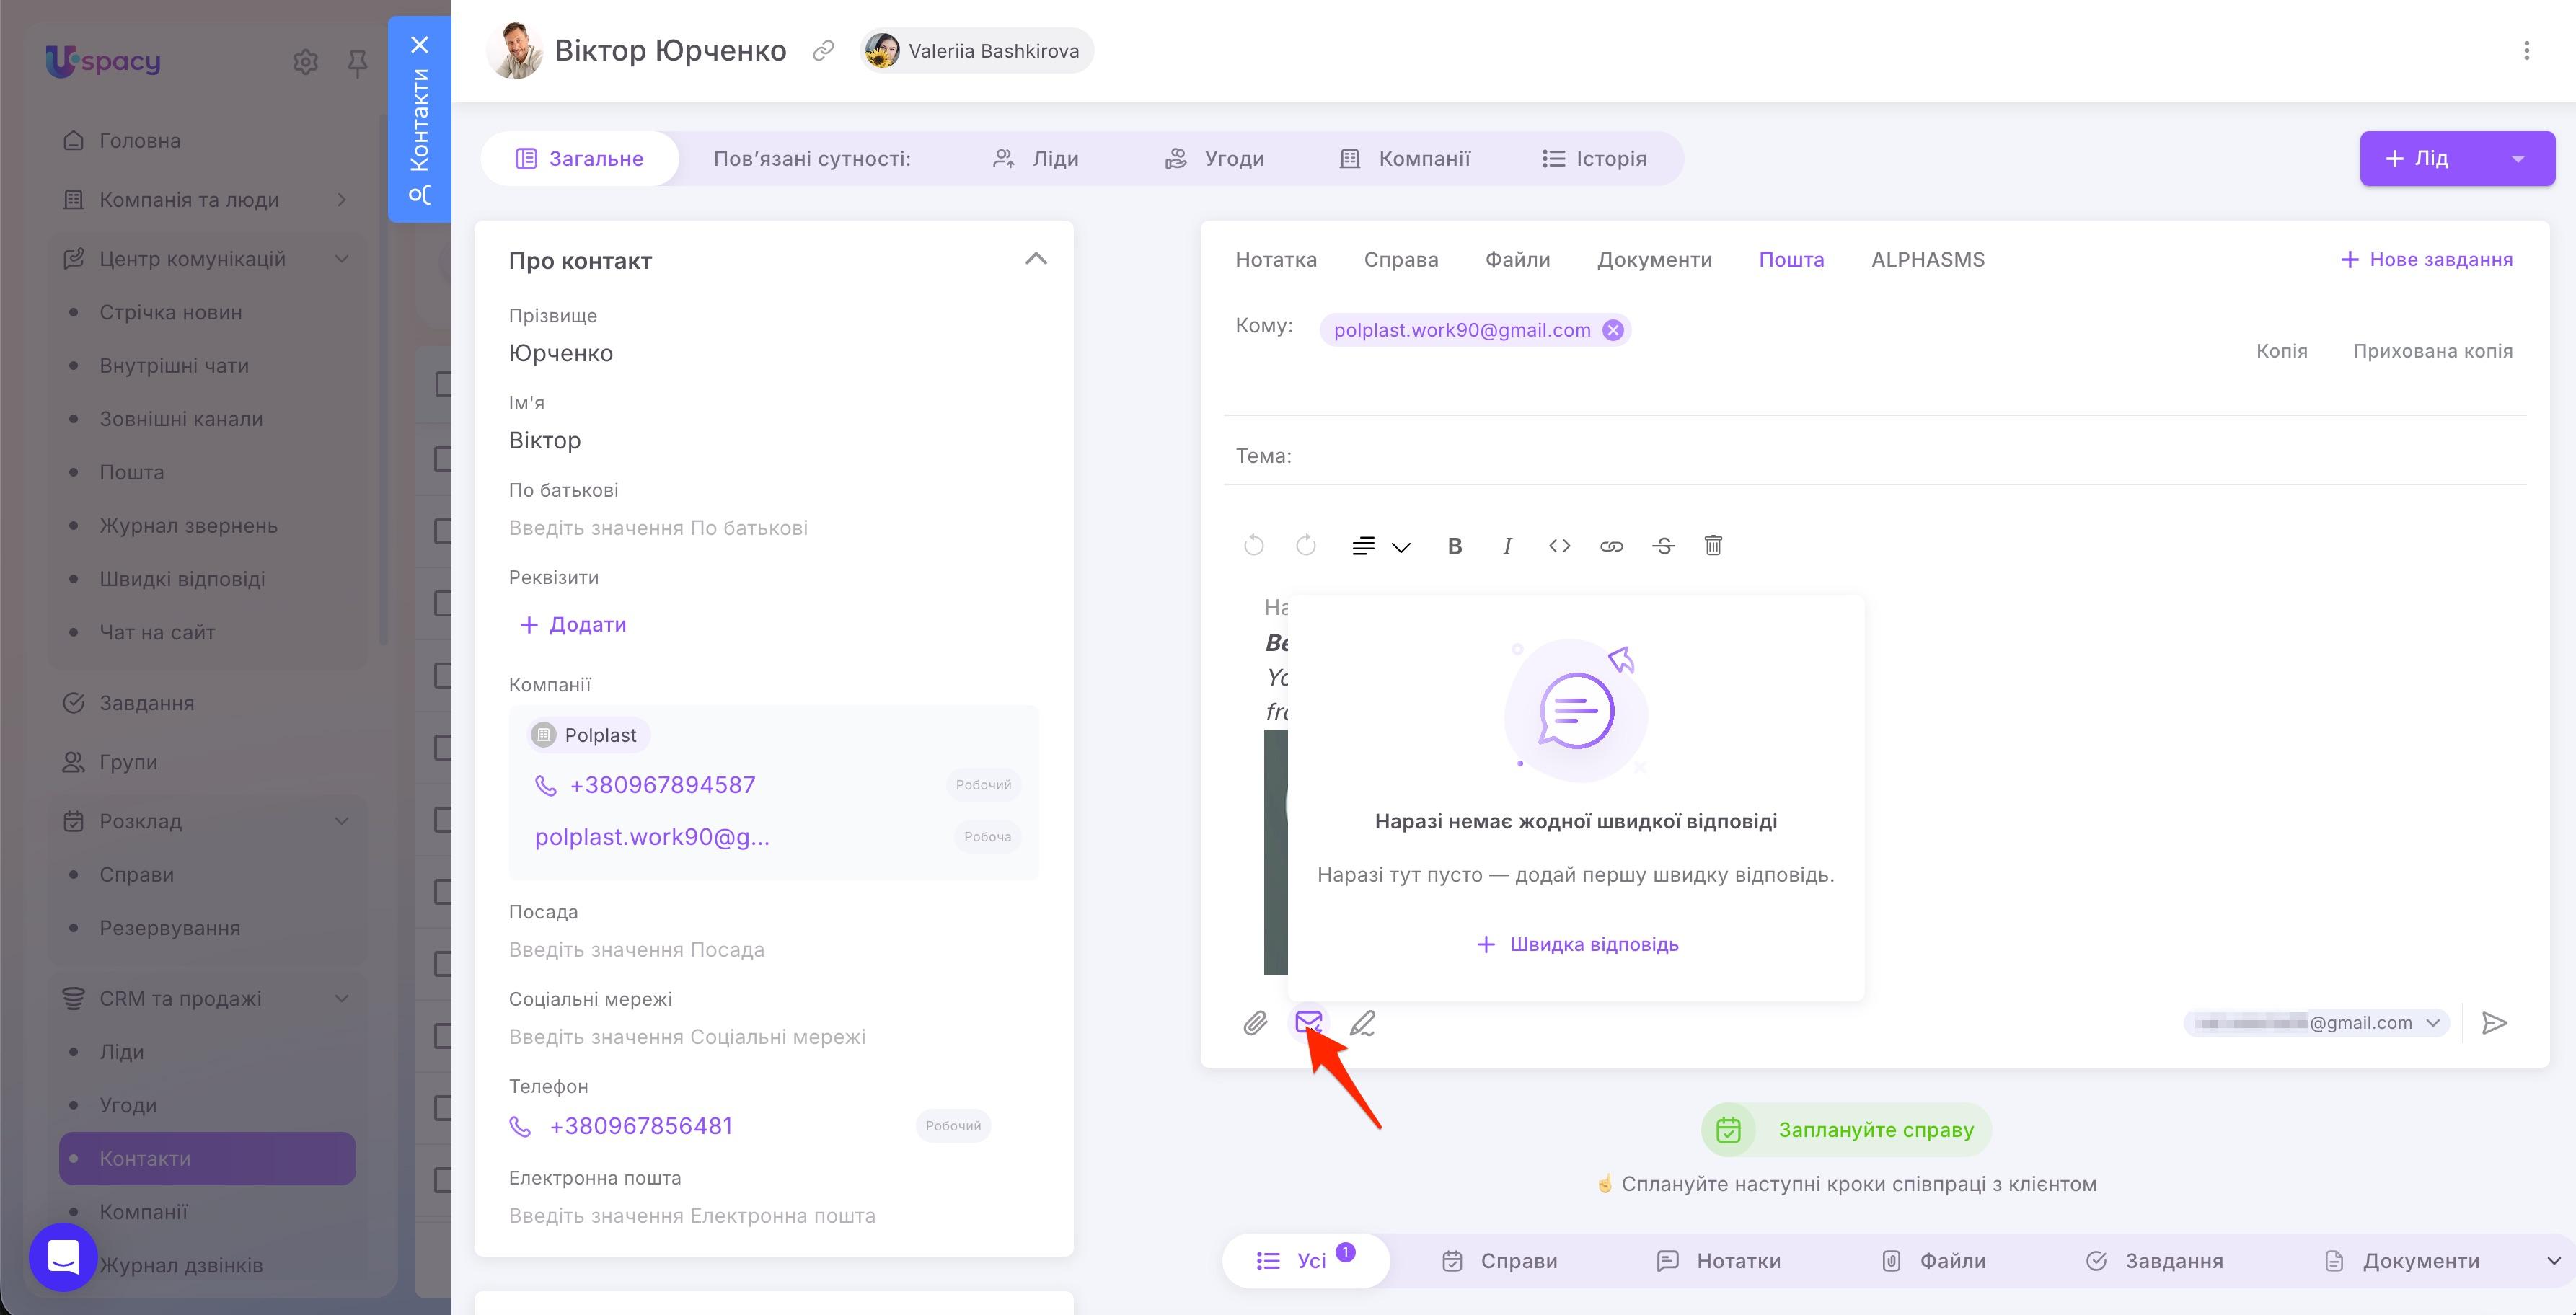Insert a hyperlink using the link icon

coord(1611,546)
